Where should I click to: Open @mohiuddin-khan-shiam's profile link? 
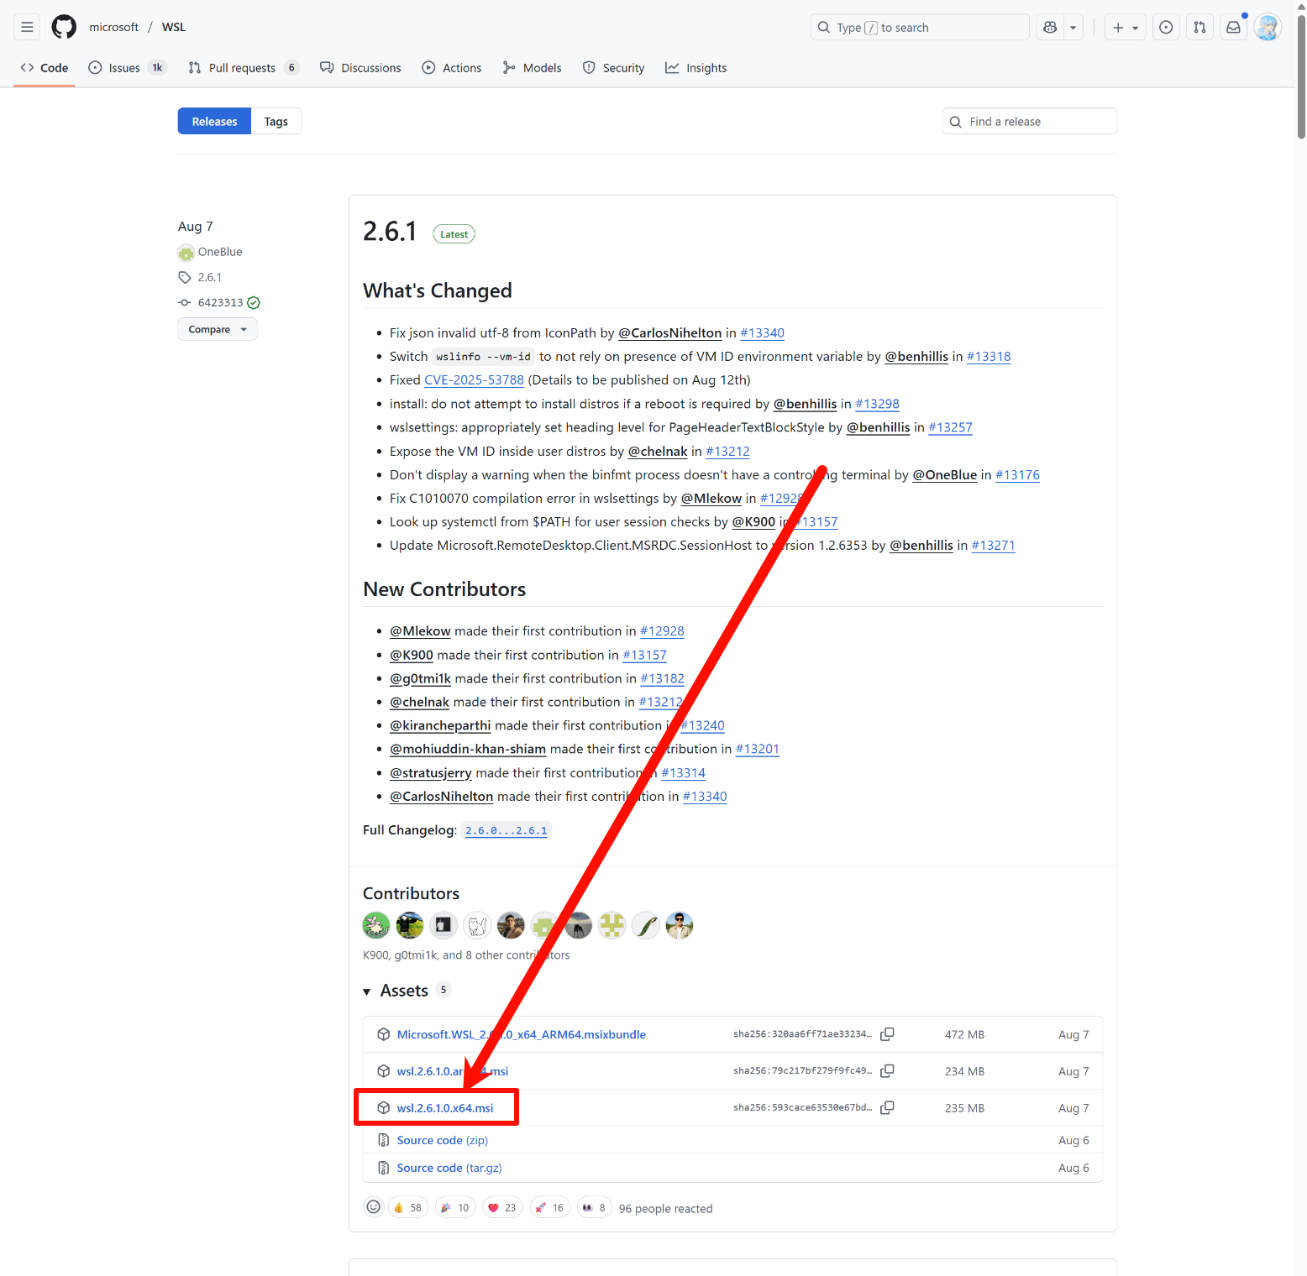[468, 749]
